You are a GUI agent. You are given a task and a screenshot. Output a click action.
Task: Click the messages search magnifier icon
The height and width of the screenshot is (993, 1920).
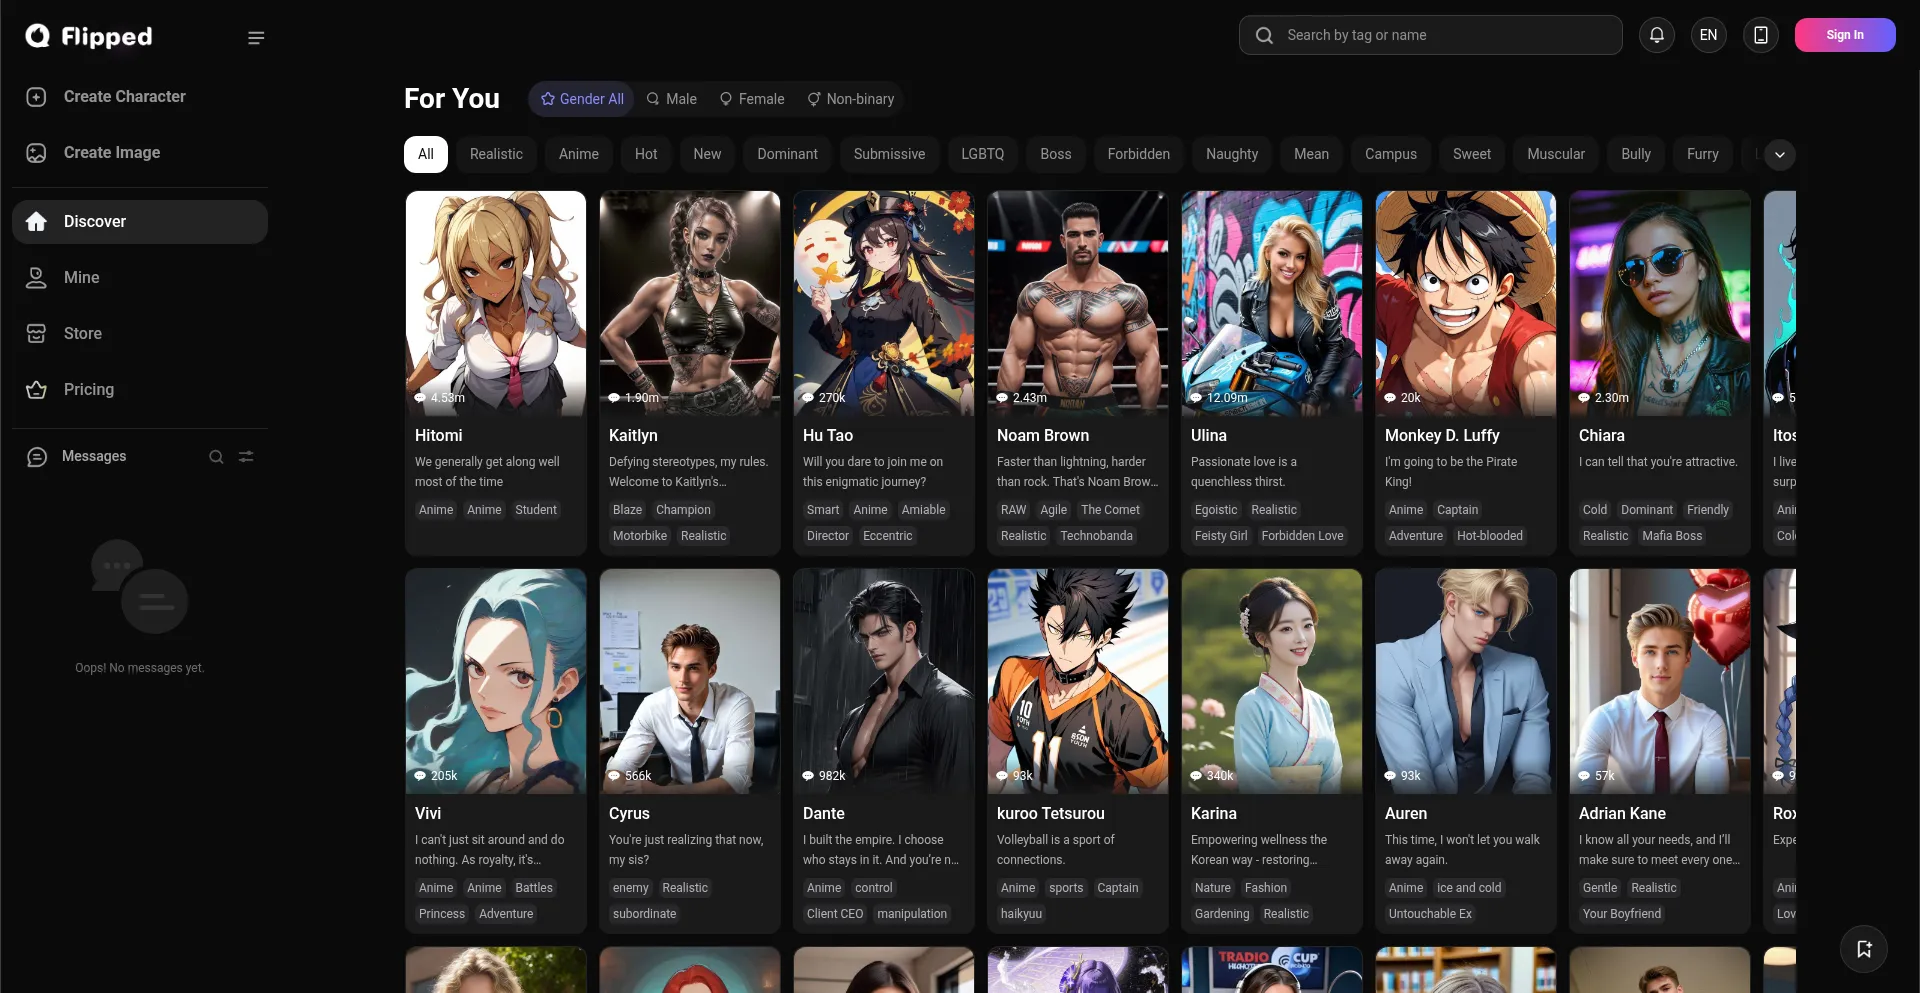click(216, 457)
